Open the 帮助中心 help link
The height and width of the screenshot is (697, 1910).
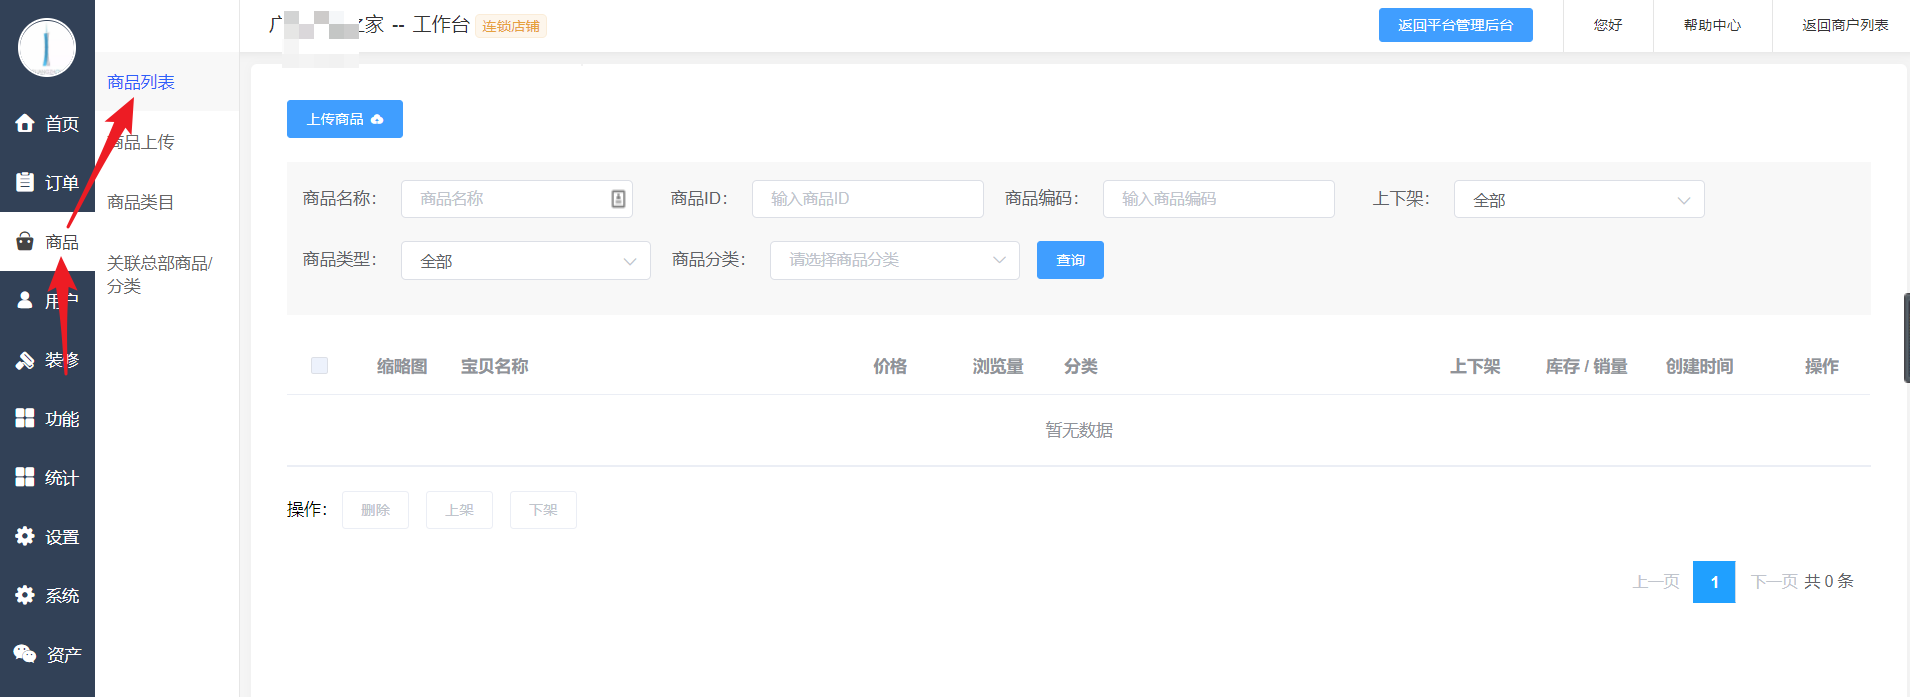click(x=1712, y=25)
